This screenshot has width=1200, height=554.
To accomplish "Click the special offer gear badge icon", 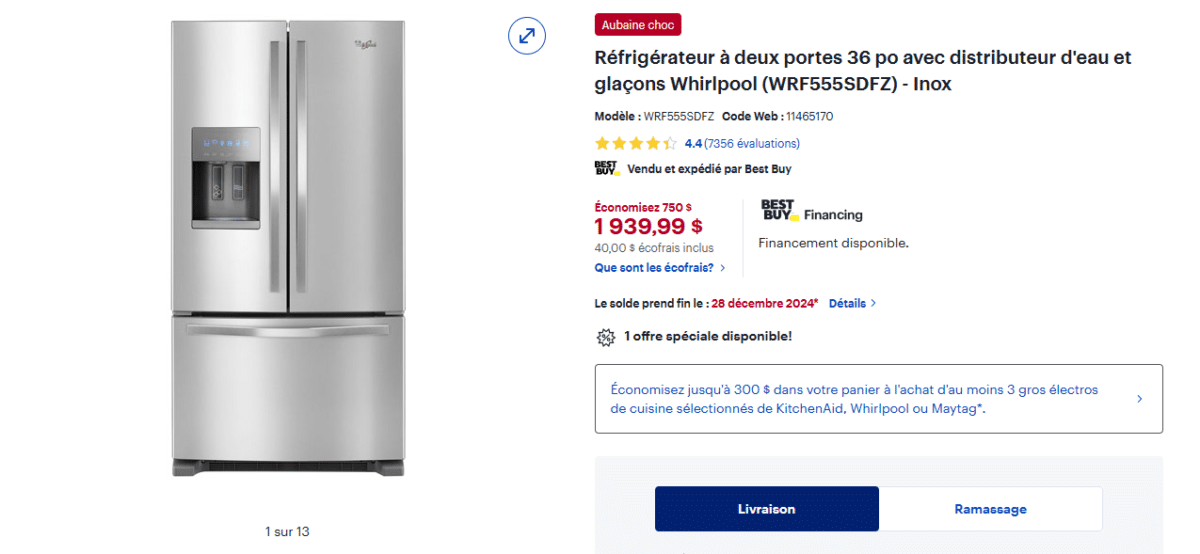I will (605, 337).
